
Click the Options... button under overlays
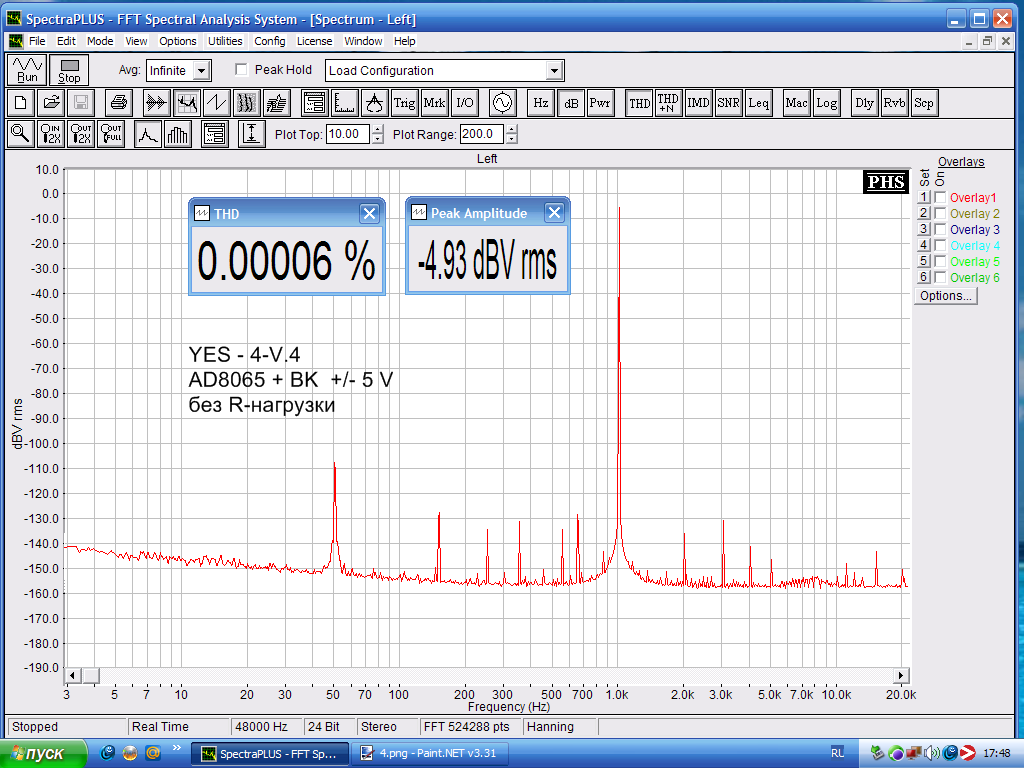click(x=945, y=296)
